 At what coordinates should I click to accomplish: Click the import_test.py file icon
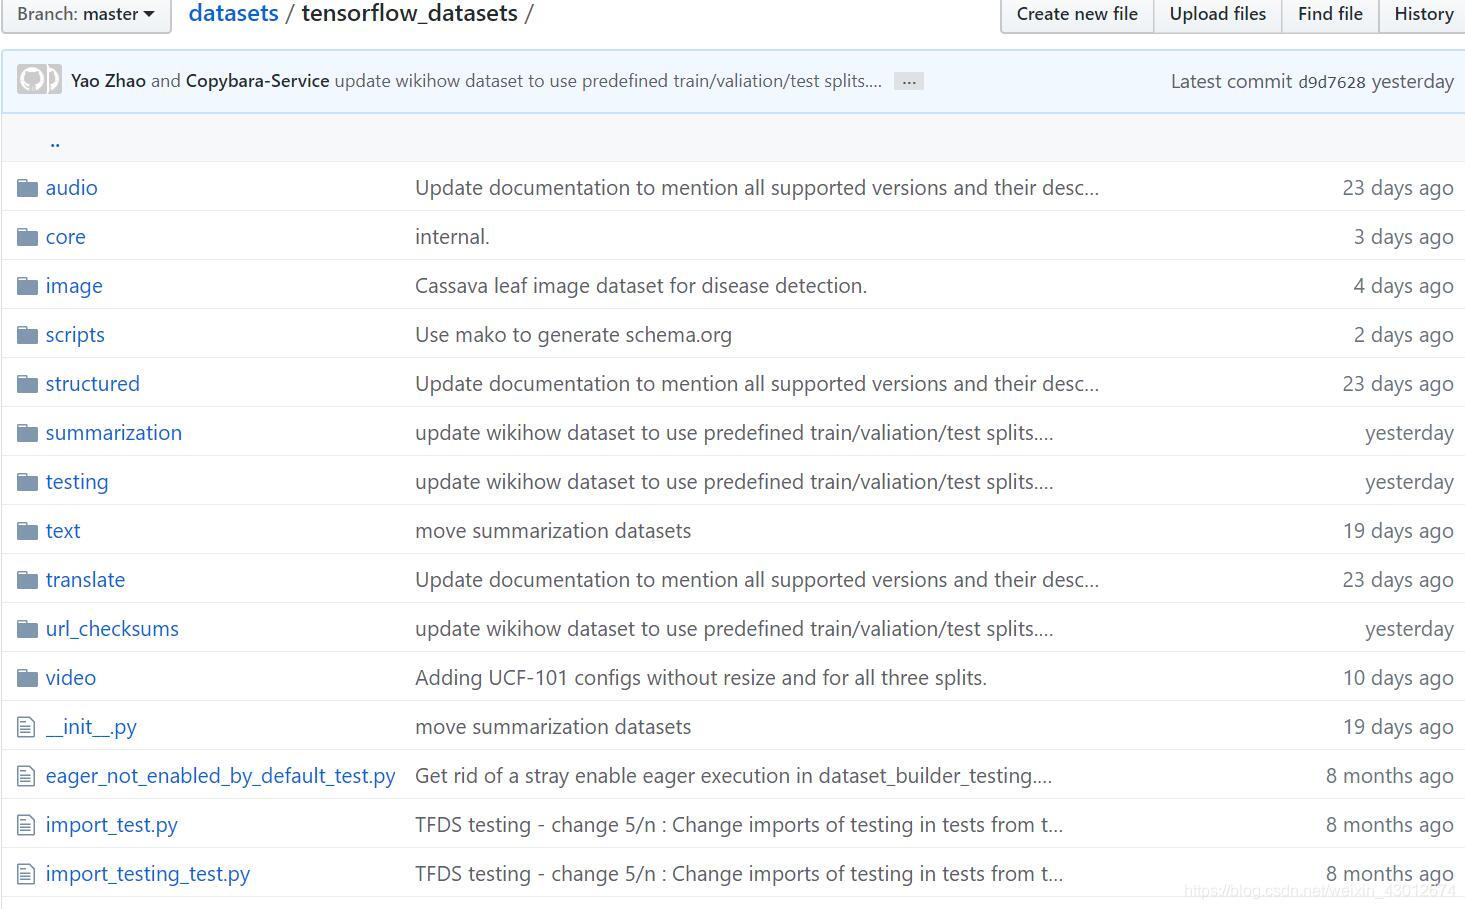click(26, 825)
